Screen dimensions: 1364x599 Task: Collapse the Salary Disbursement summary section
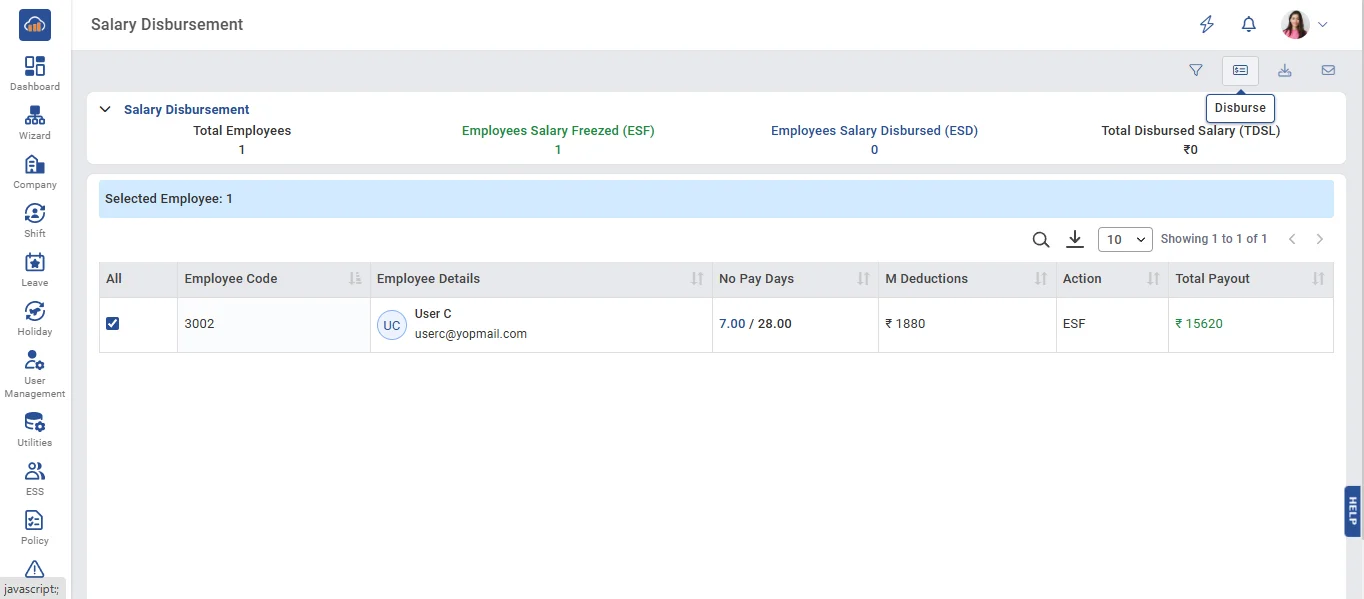(105, 110)
